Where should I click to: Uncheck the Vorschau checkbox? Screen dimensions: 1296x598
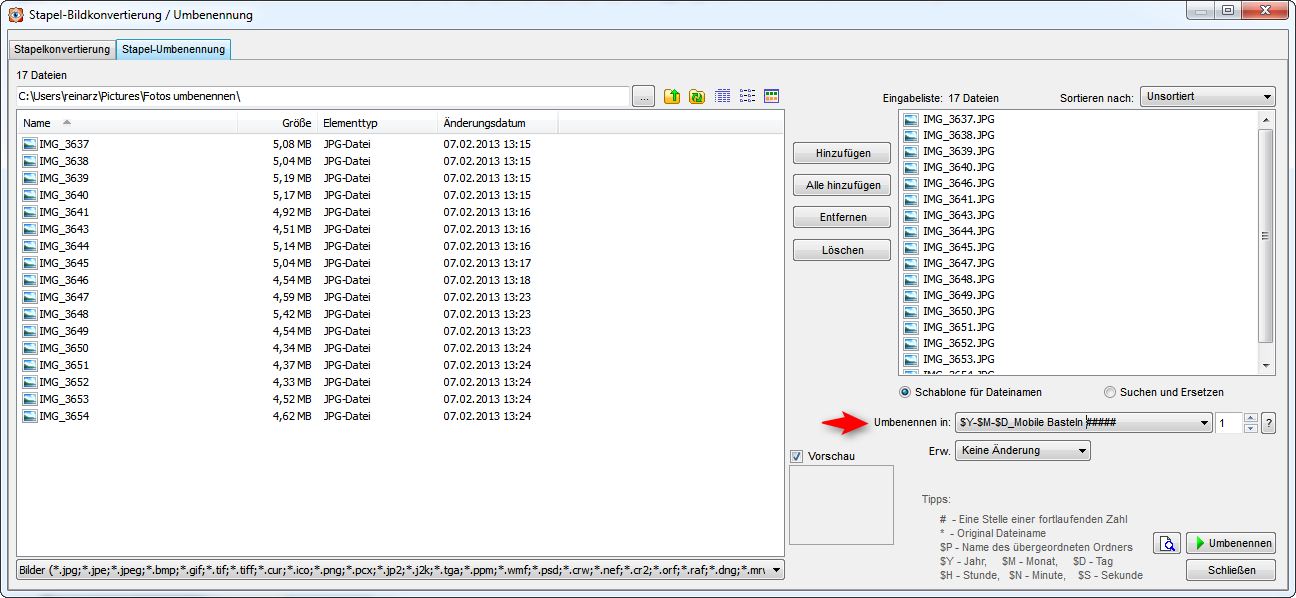[797, 457]
